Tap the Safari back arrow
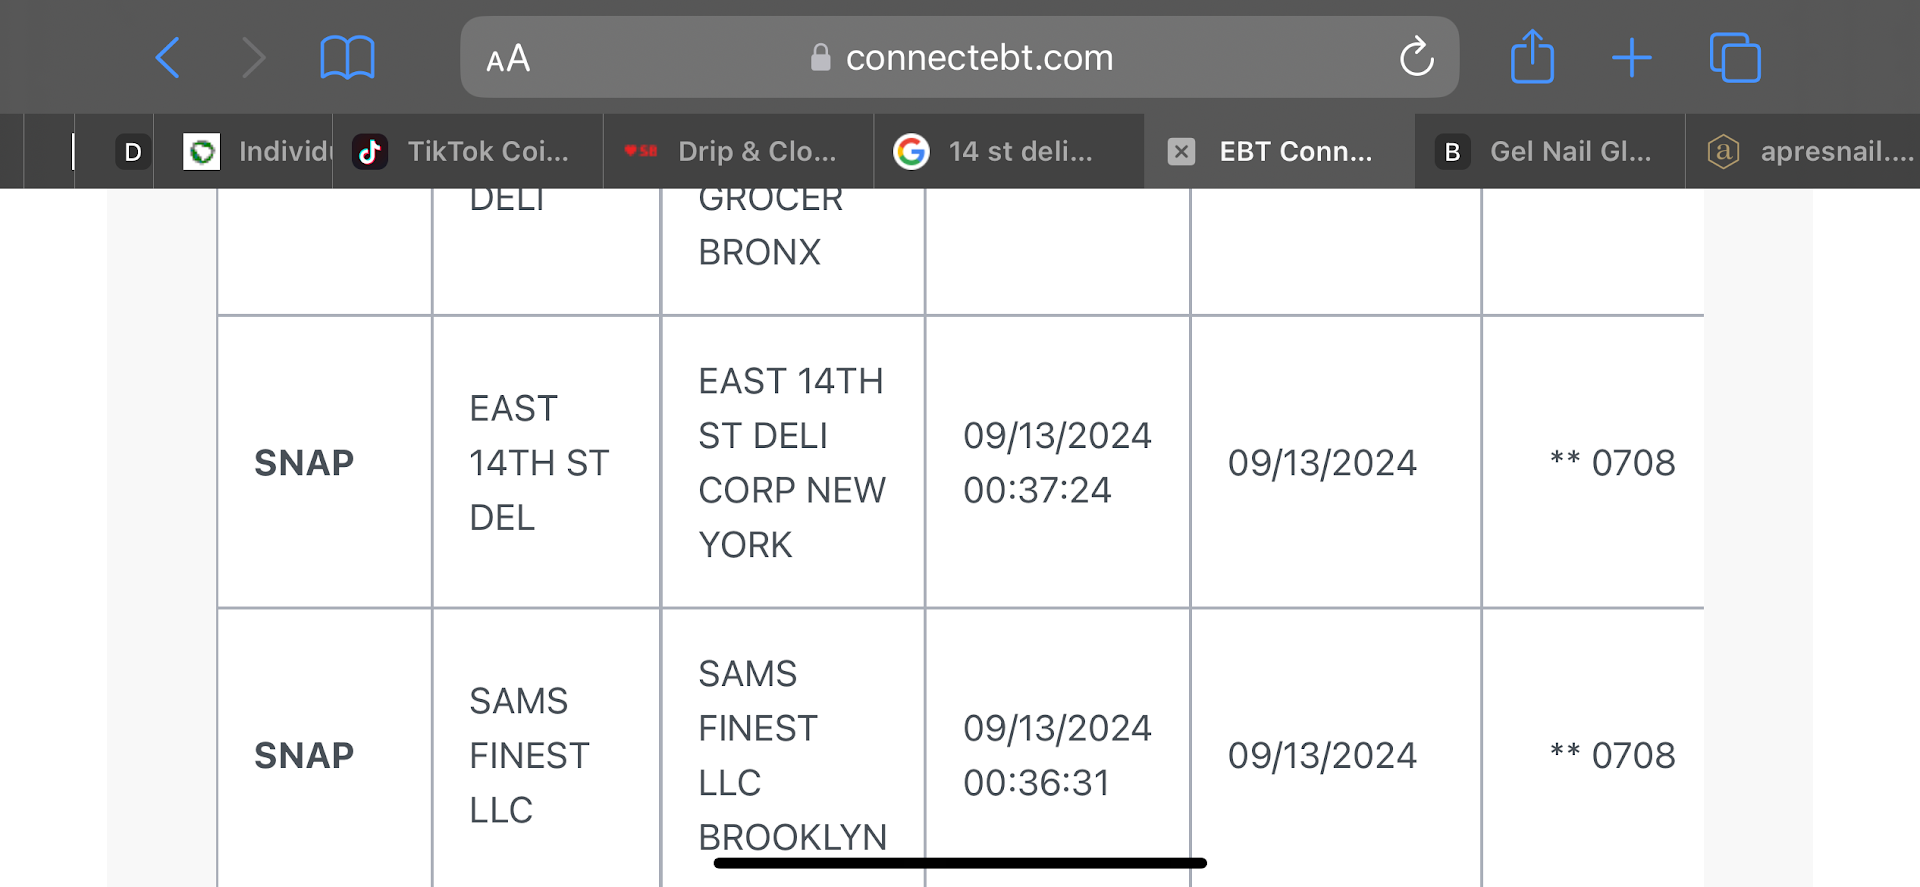This screenshot has width=1920, height=887. 168,57
